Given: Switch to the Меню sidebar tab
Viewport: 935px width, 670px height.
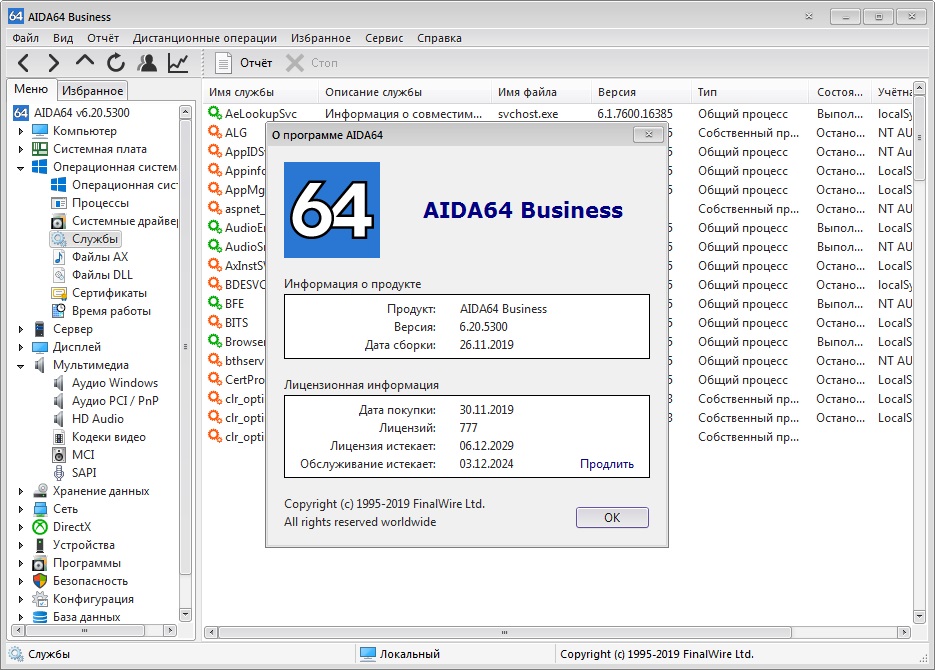Looking at the screenshot, I should click(x=31, y=89).
